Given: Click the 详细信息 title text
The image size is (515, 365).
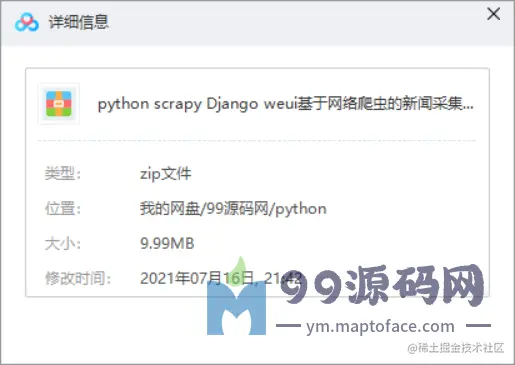Looking at the screenshot, I should [79, 22].
